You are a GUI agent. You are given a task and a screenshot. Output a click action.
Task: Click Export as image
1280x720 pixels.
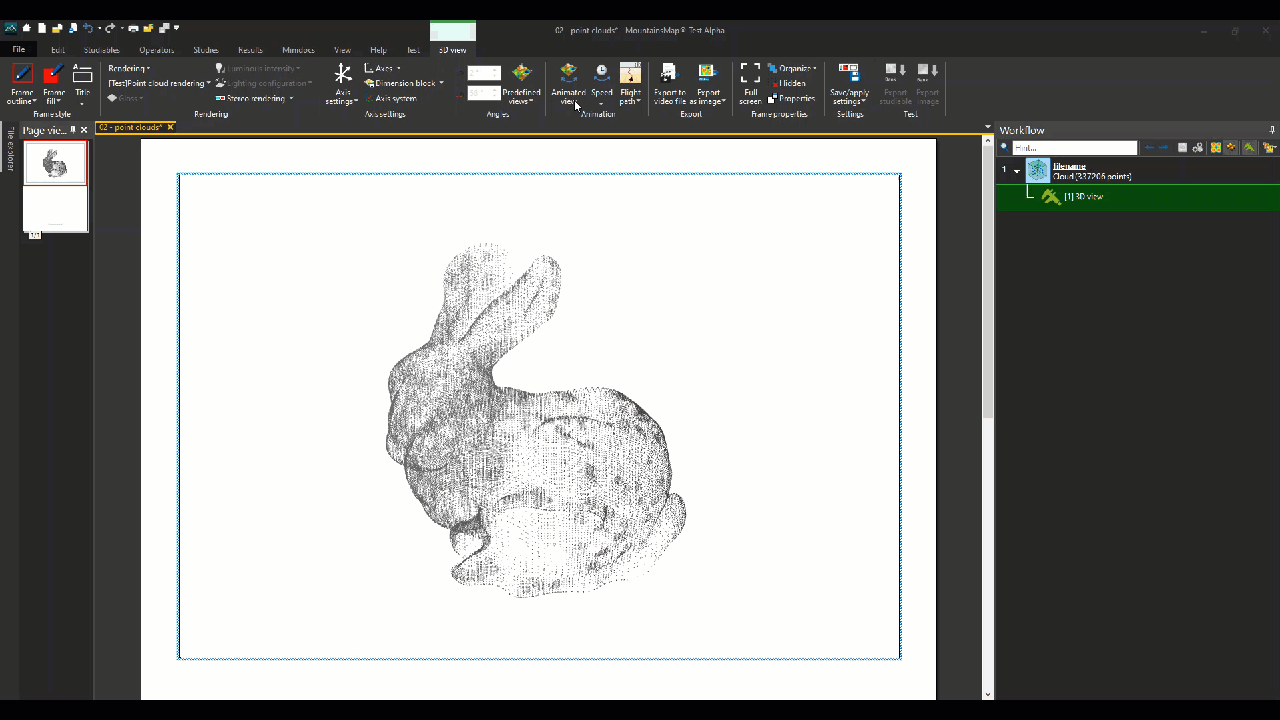[x=708, y=85]
